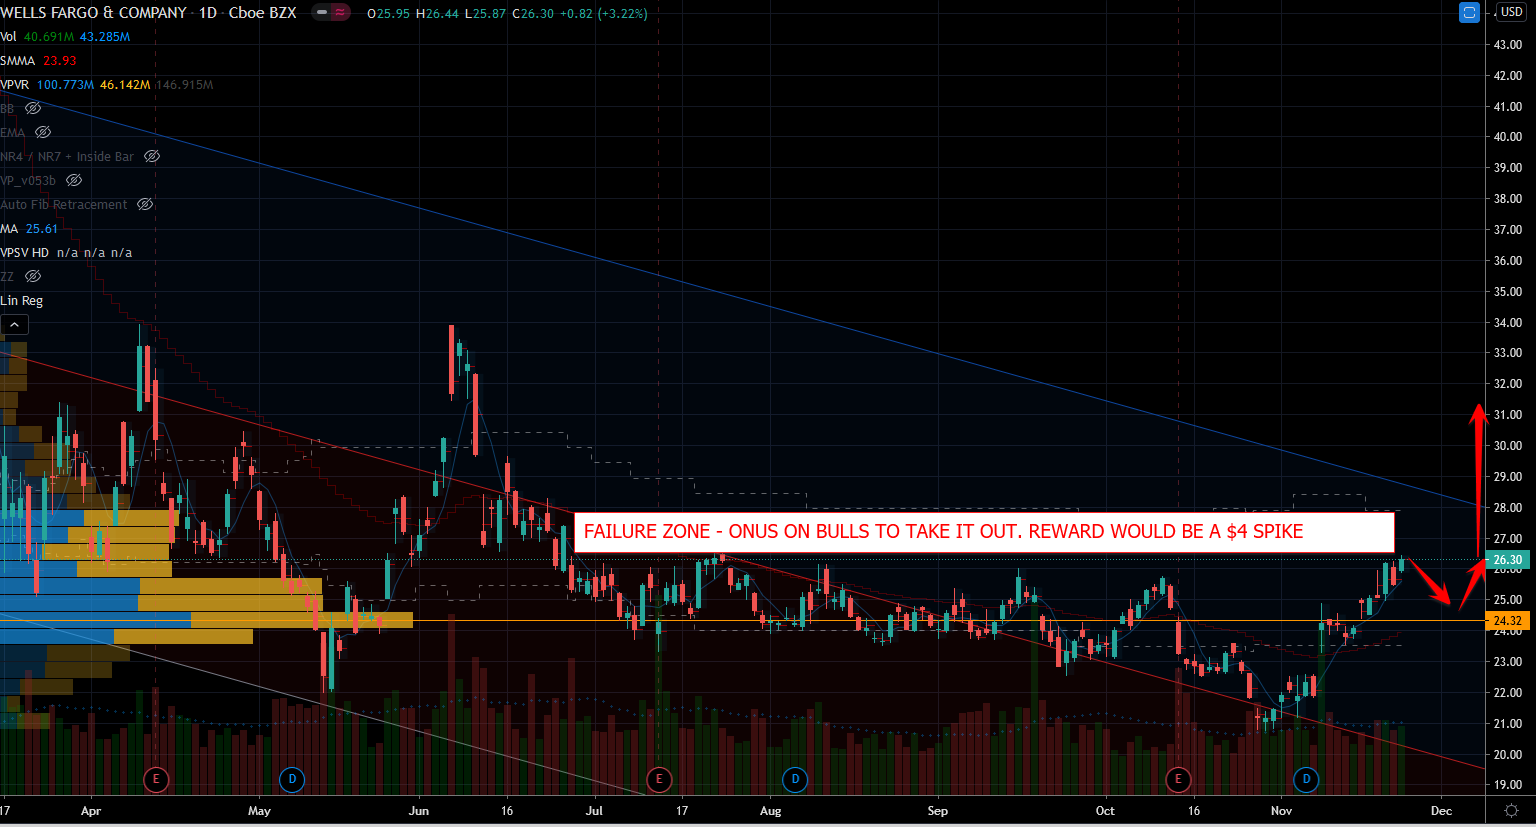Screen dimensions: 1536x827
Task: Click the high price H26.44
Action: 438,14
